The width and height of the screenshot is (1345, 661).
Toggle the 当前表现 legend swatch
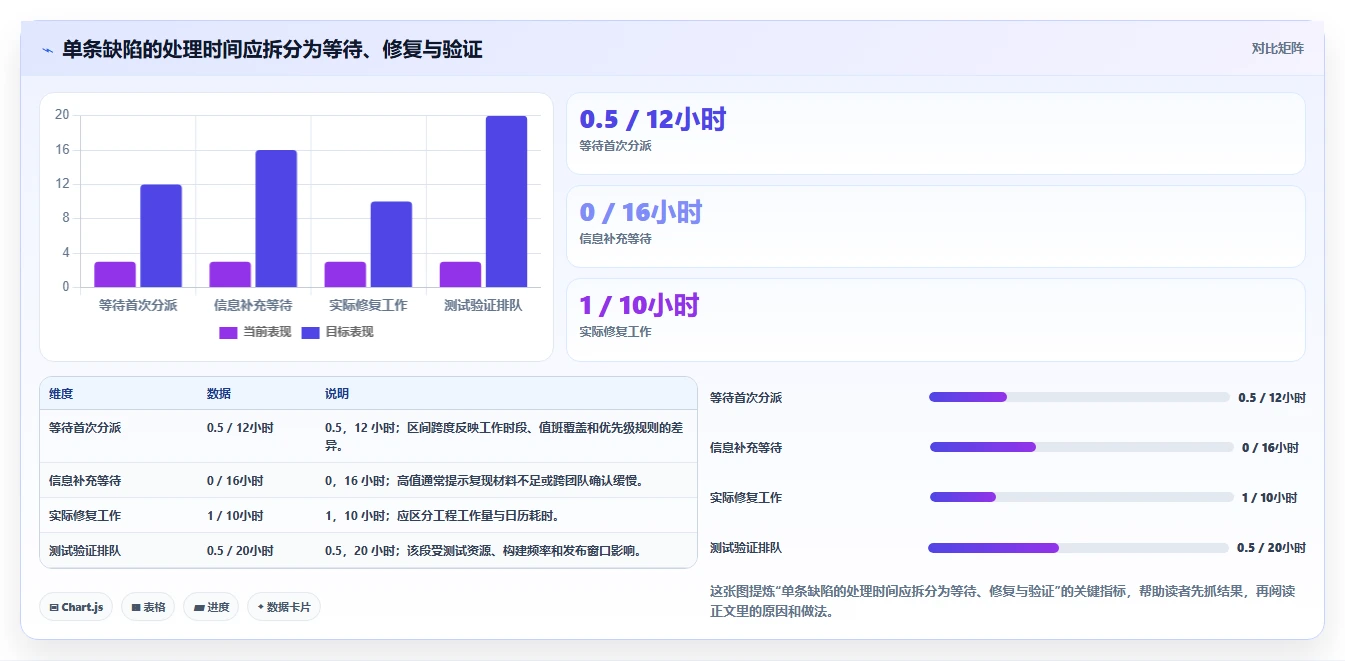click(x=228, y=332)
